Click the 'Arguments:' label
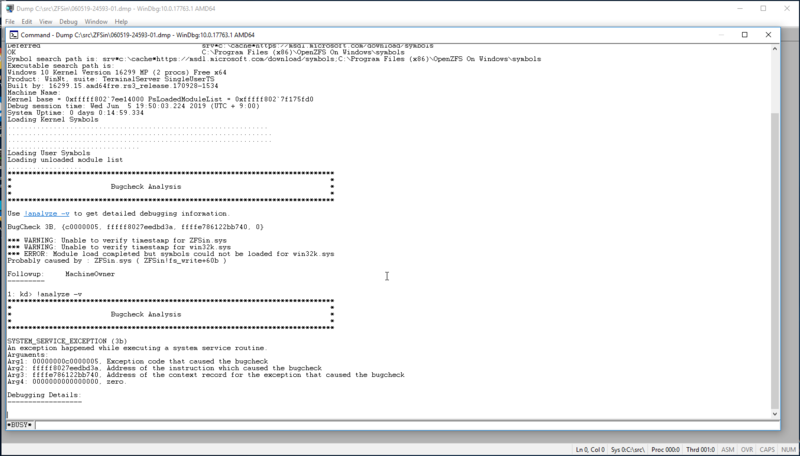 (28, 354)
